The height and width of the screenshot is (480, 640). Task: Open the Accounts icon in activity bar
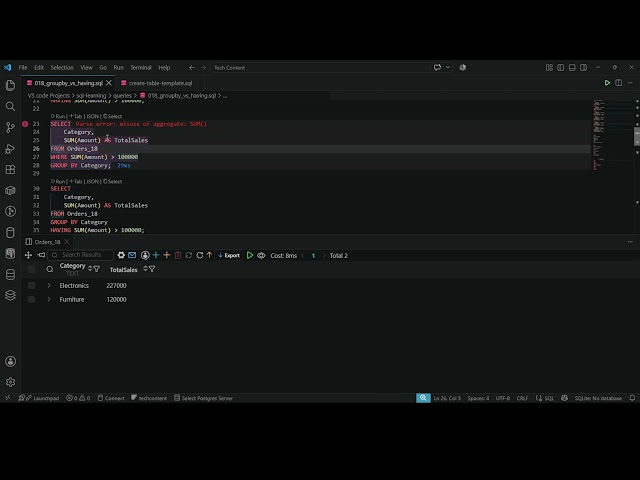(x=10, y=361)
